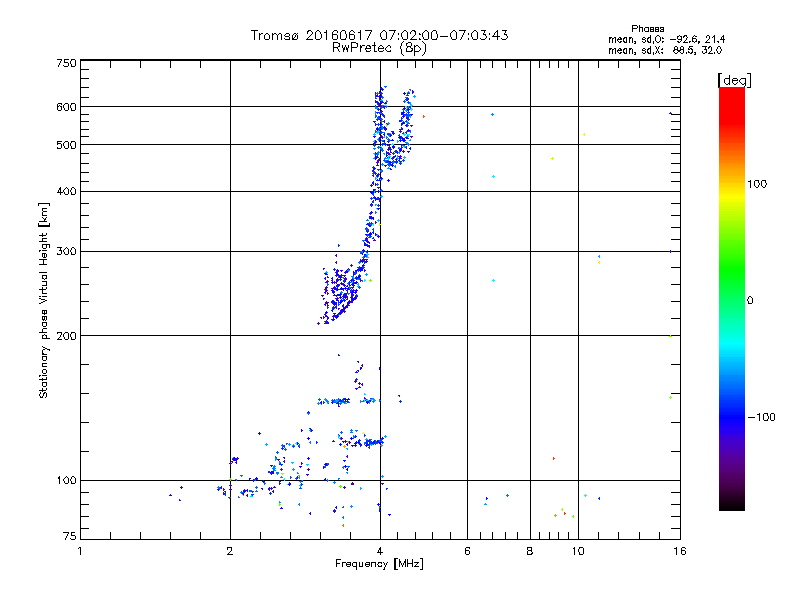Click the 'Phases' heading label

pyautogui.click(x=647, y=29)
